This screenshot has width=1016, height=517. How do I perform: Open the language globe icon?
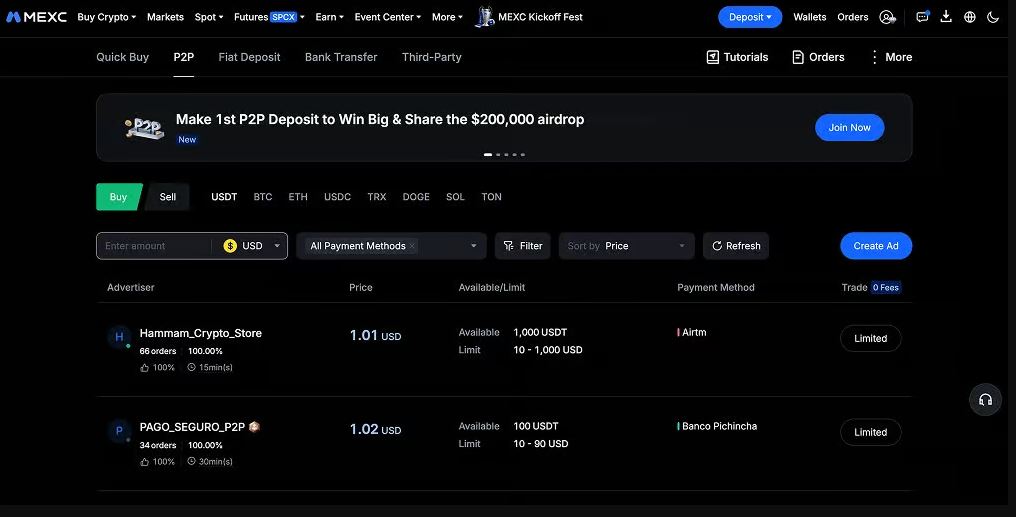click(969, 17)
